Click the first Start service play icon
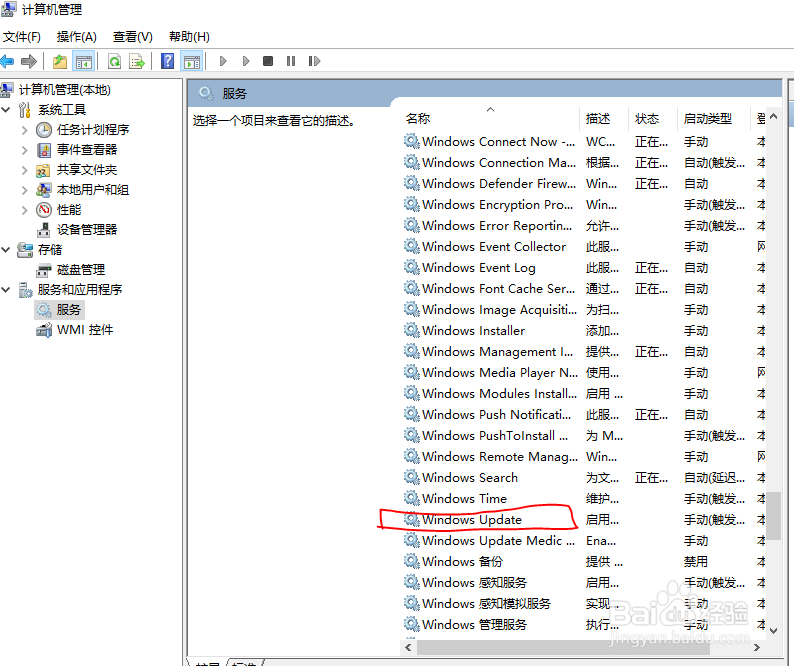The width and height of the screenshot is (794, 666). coord(223,61)
